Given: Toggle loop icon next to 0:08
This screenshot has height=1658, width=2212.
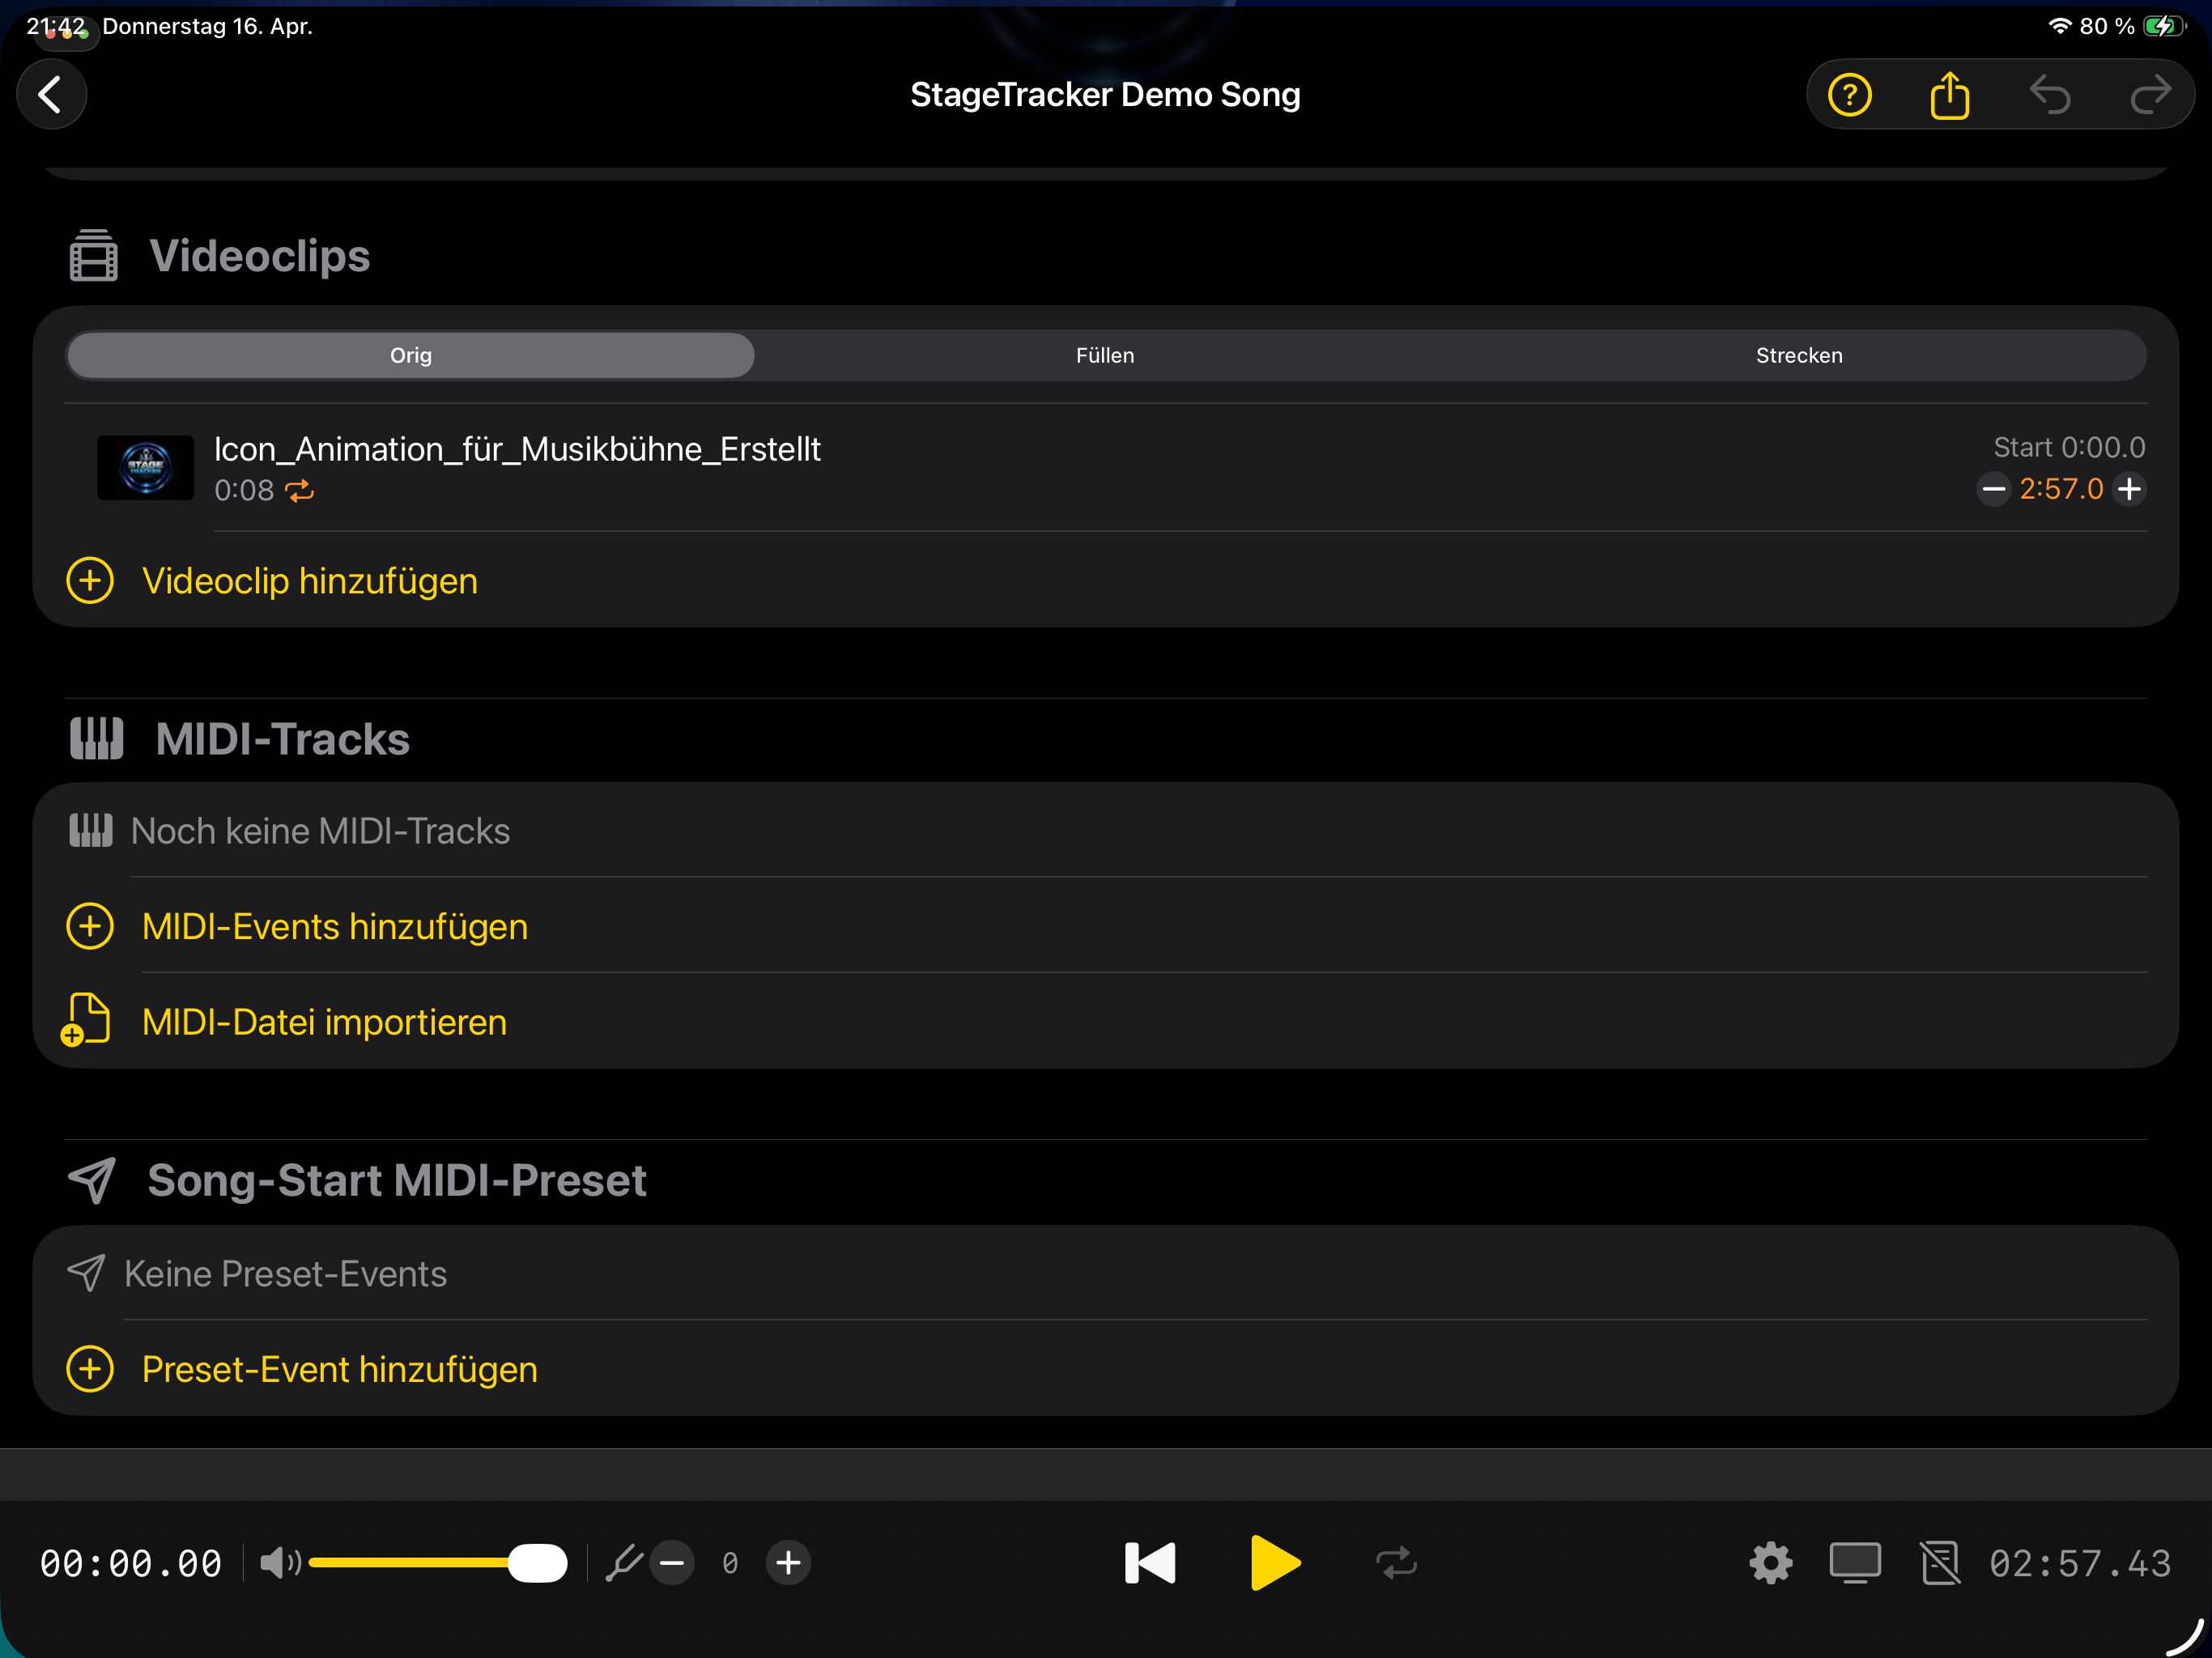Looking at the screenshot, I should pyautogui.click(x=299, y=490).
